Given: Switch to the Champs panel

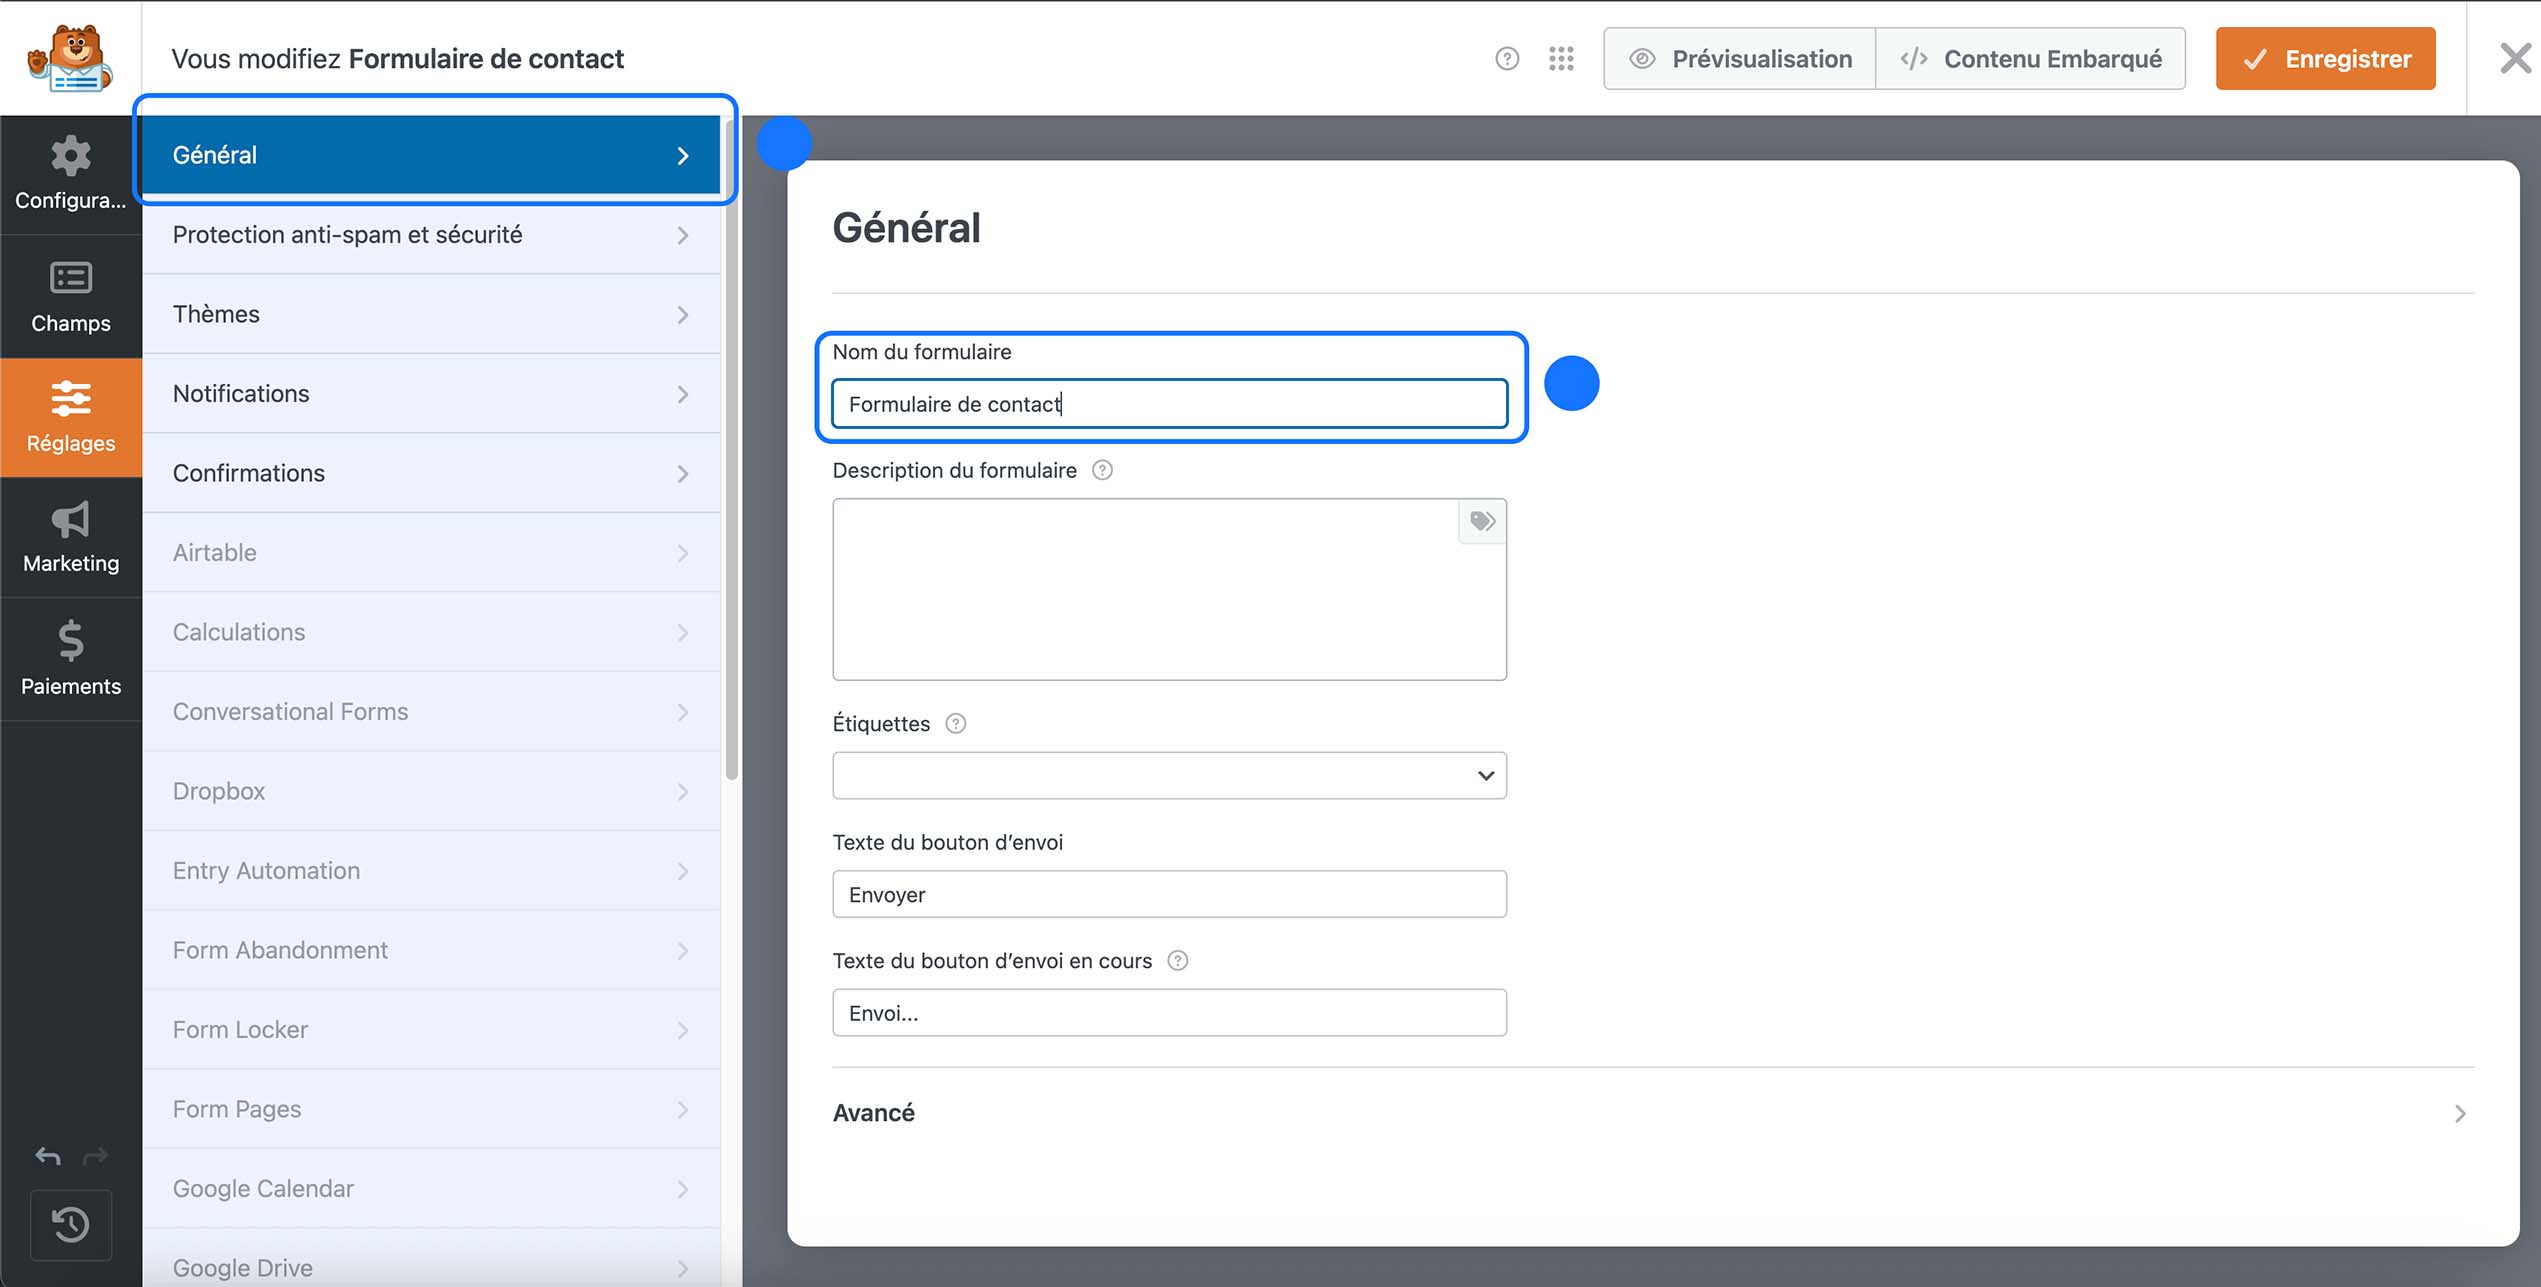Looking at the screenshot, I should (x=70, y=297).
